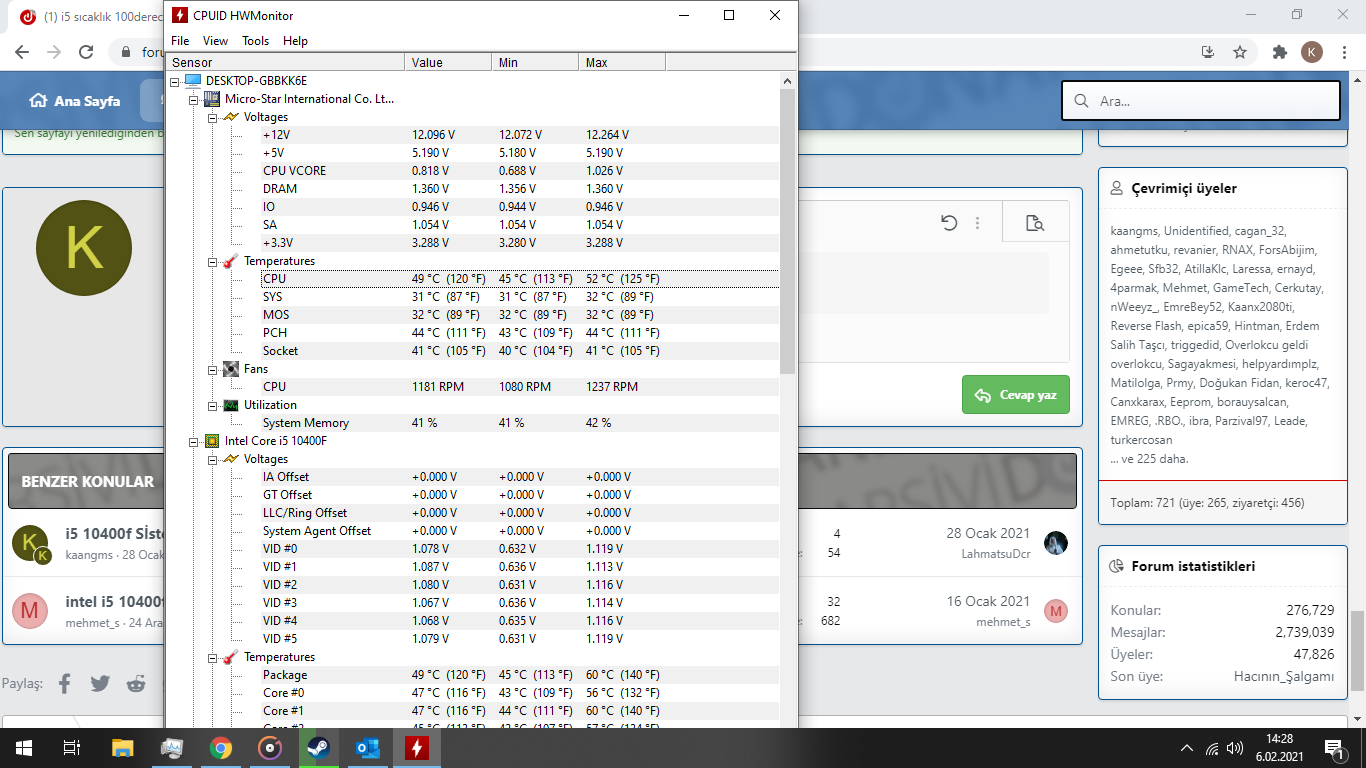Screen dimensions: 1366x768
Task: Click the volume icon in system tray
Action: click(1235, 748)
